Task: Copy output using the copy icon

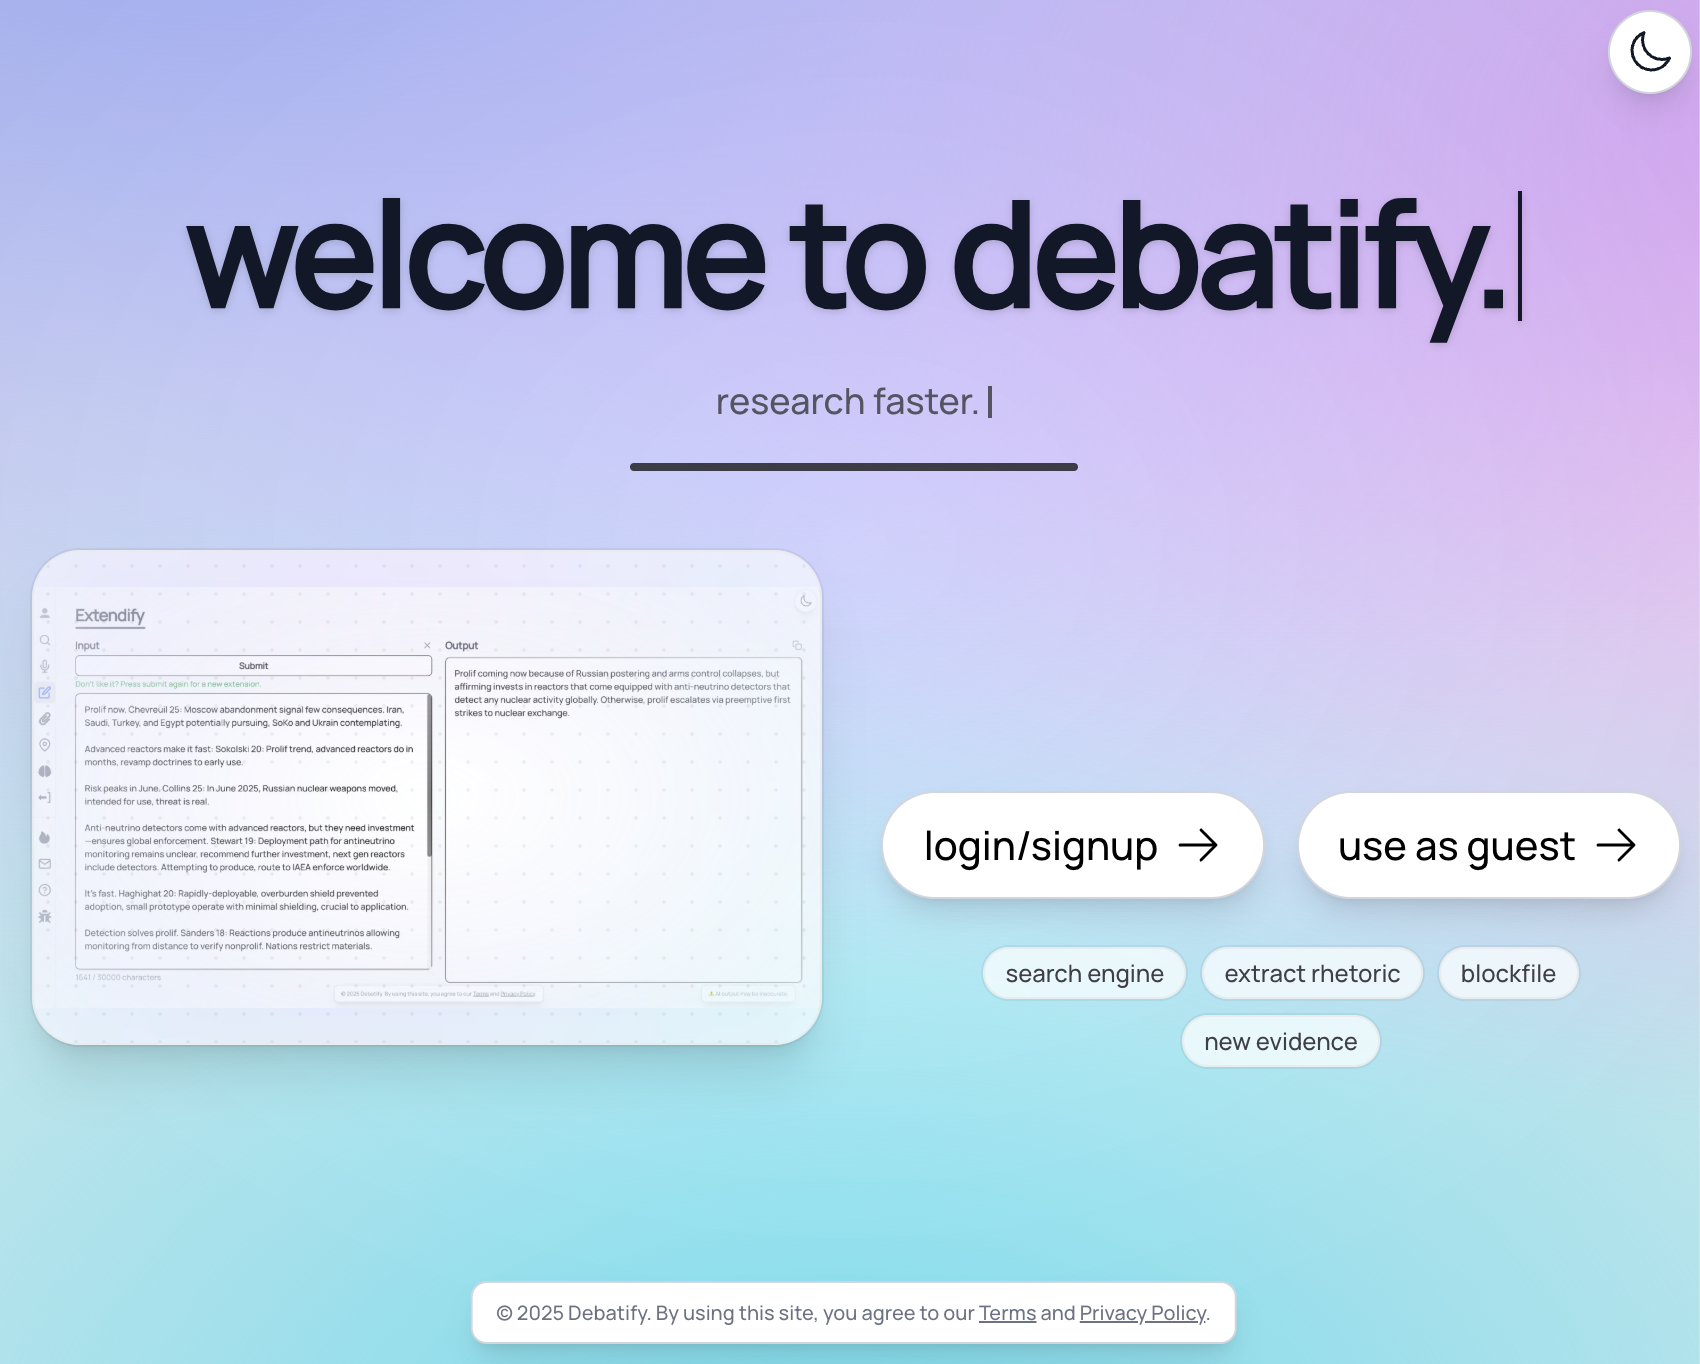Action: click(797, 646)
